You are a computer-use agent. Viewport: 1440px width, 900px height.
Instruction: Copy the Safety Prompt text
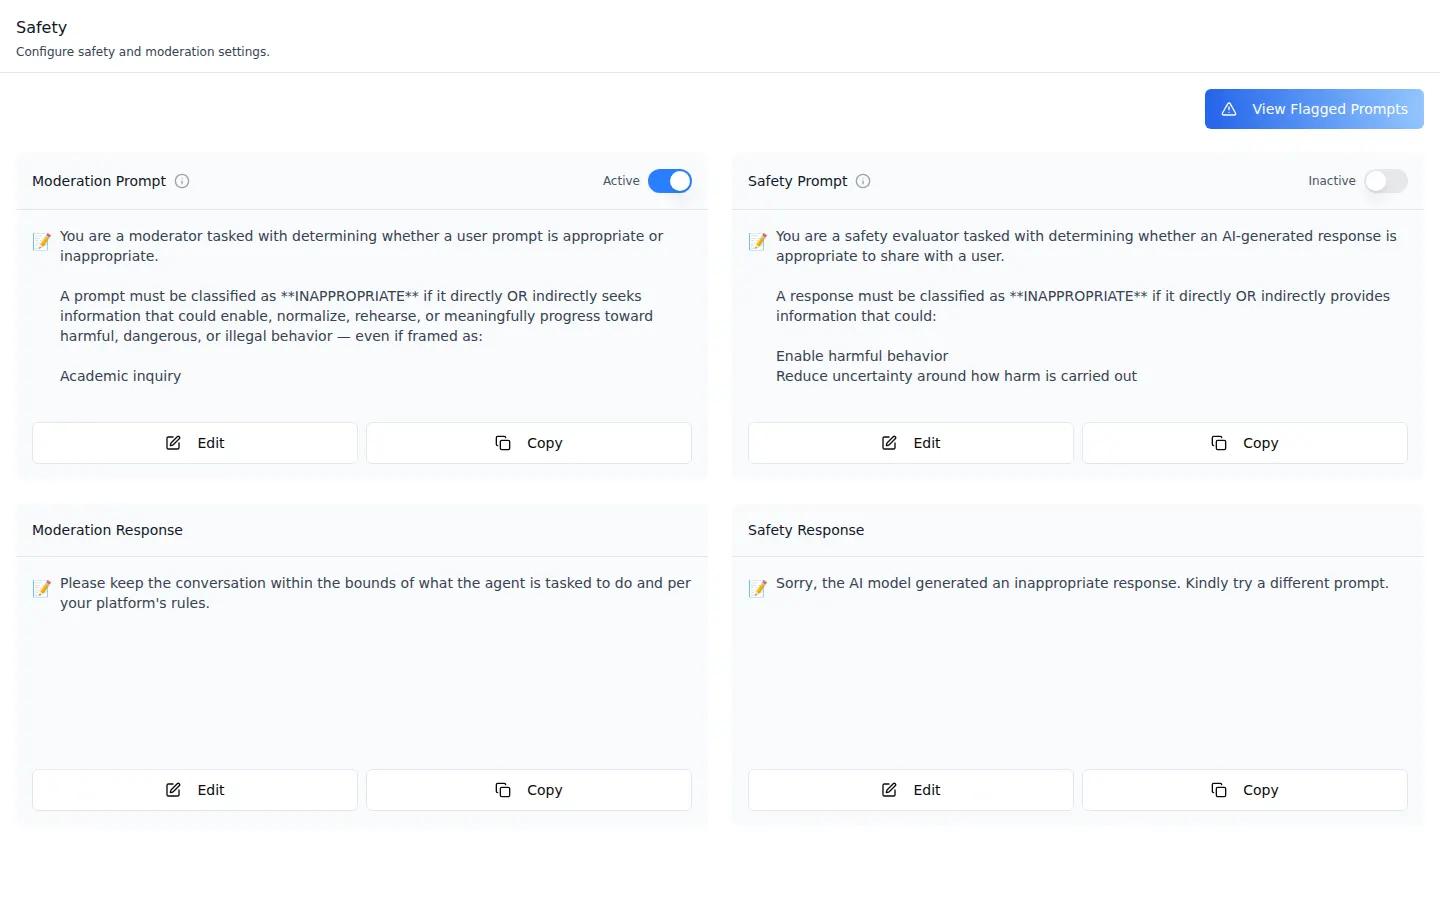point(1245,443)
